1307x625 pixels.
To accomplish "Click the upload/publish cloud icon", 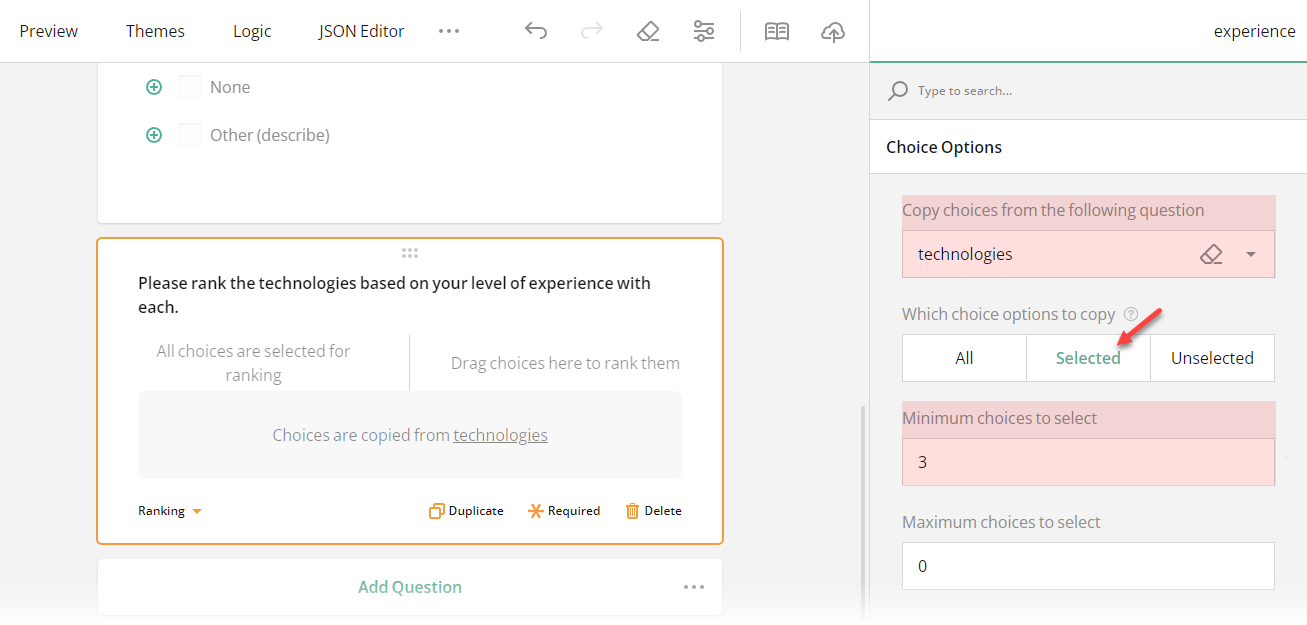I will tap(832, 31).
